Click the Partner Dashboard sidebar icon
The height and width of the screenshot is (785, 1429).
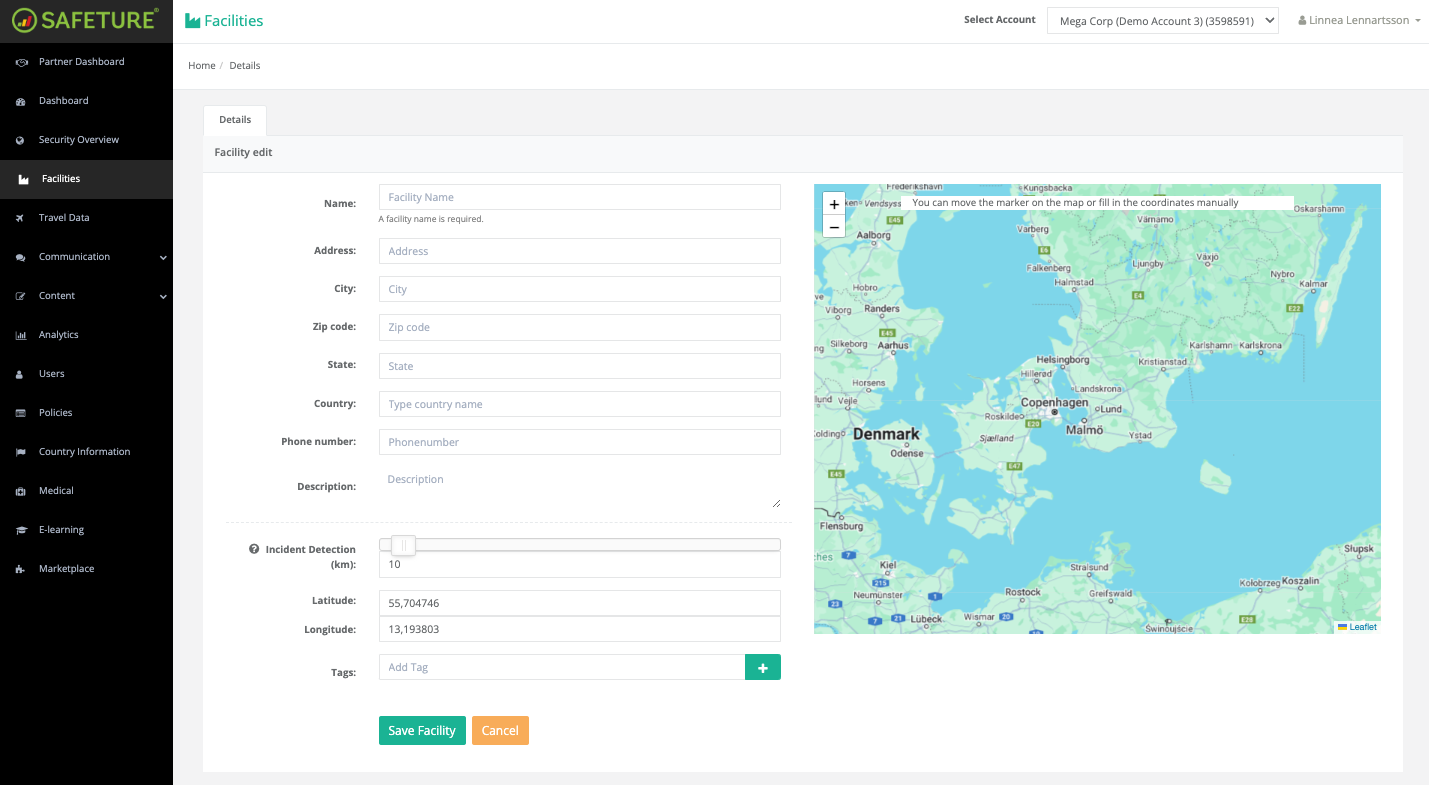pos(21,62)
